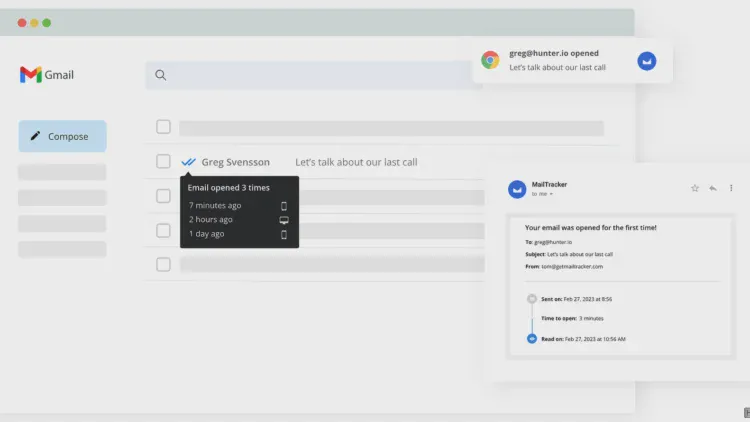
Task: Click the blue 'Read on' timeline marker
Action: (532, 339)
